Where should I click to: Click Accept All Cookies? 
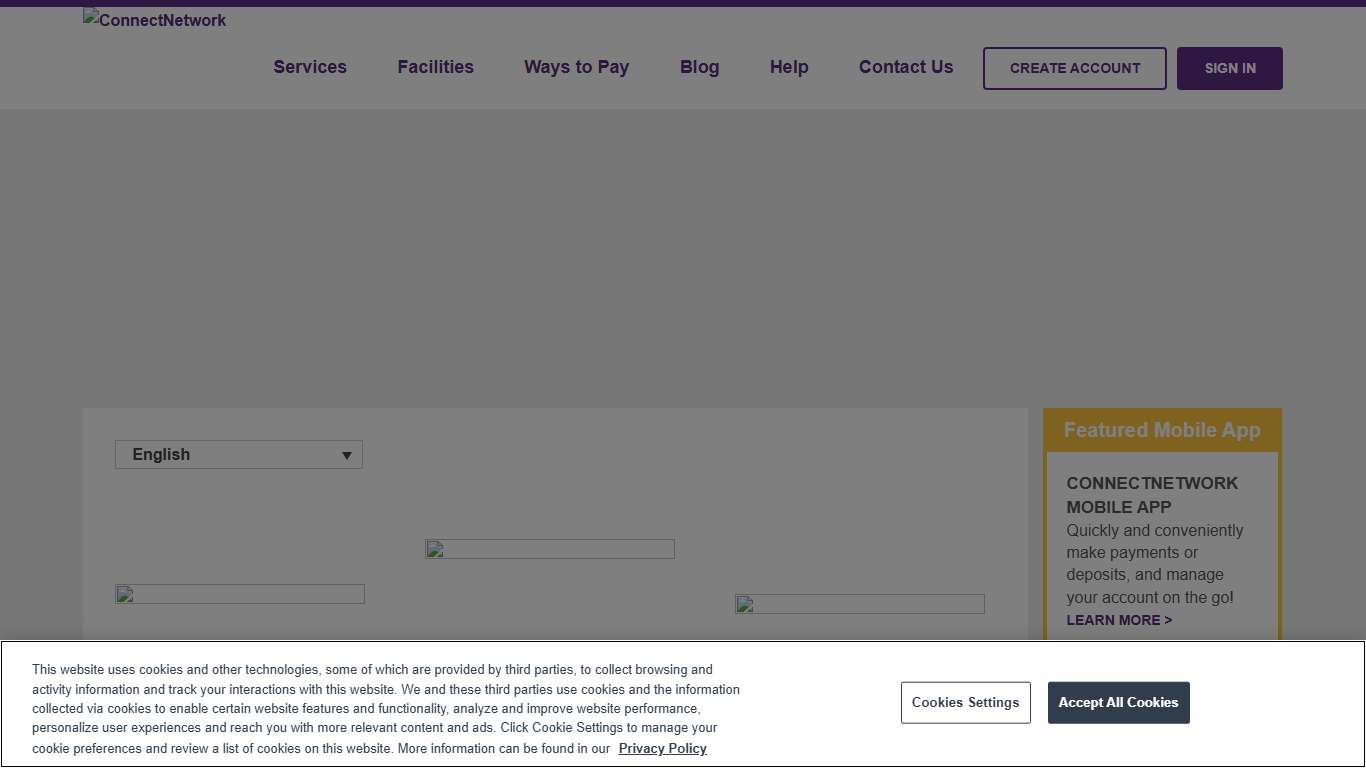1118,702
